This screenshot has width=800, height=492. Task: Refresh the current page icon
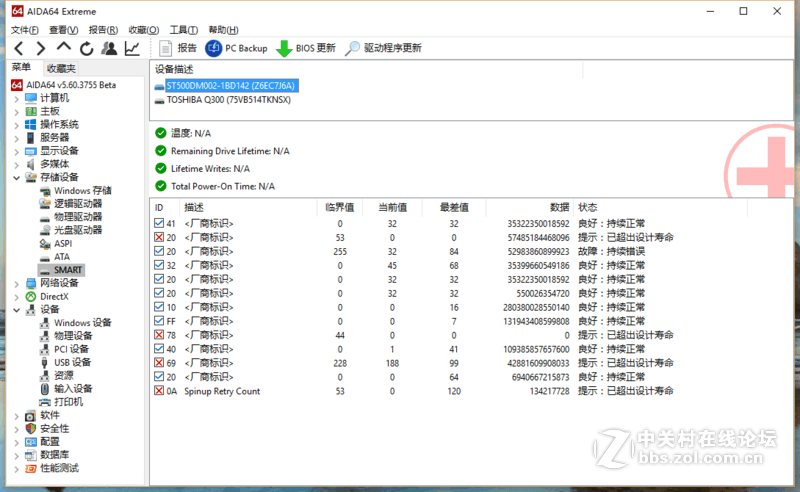[87, 48]
